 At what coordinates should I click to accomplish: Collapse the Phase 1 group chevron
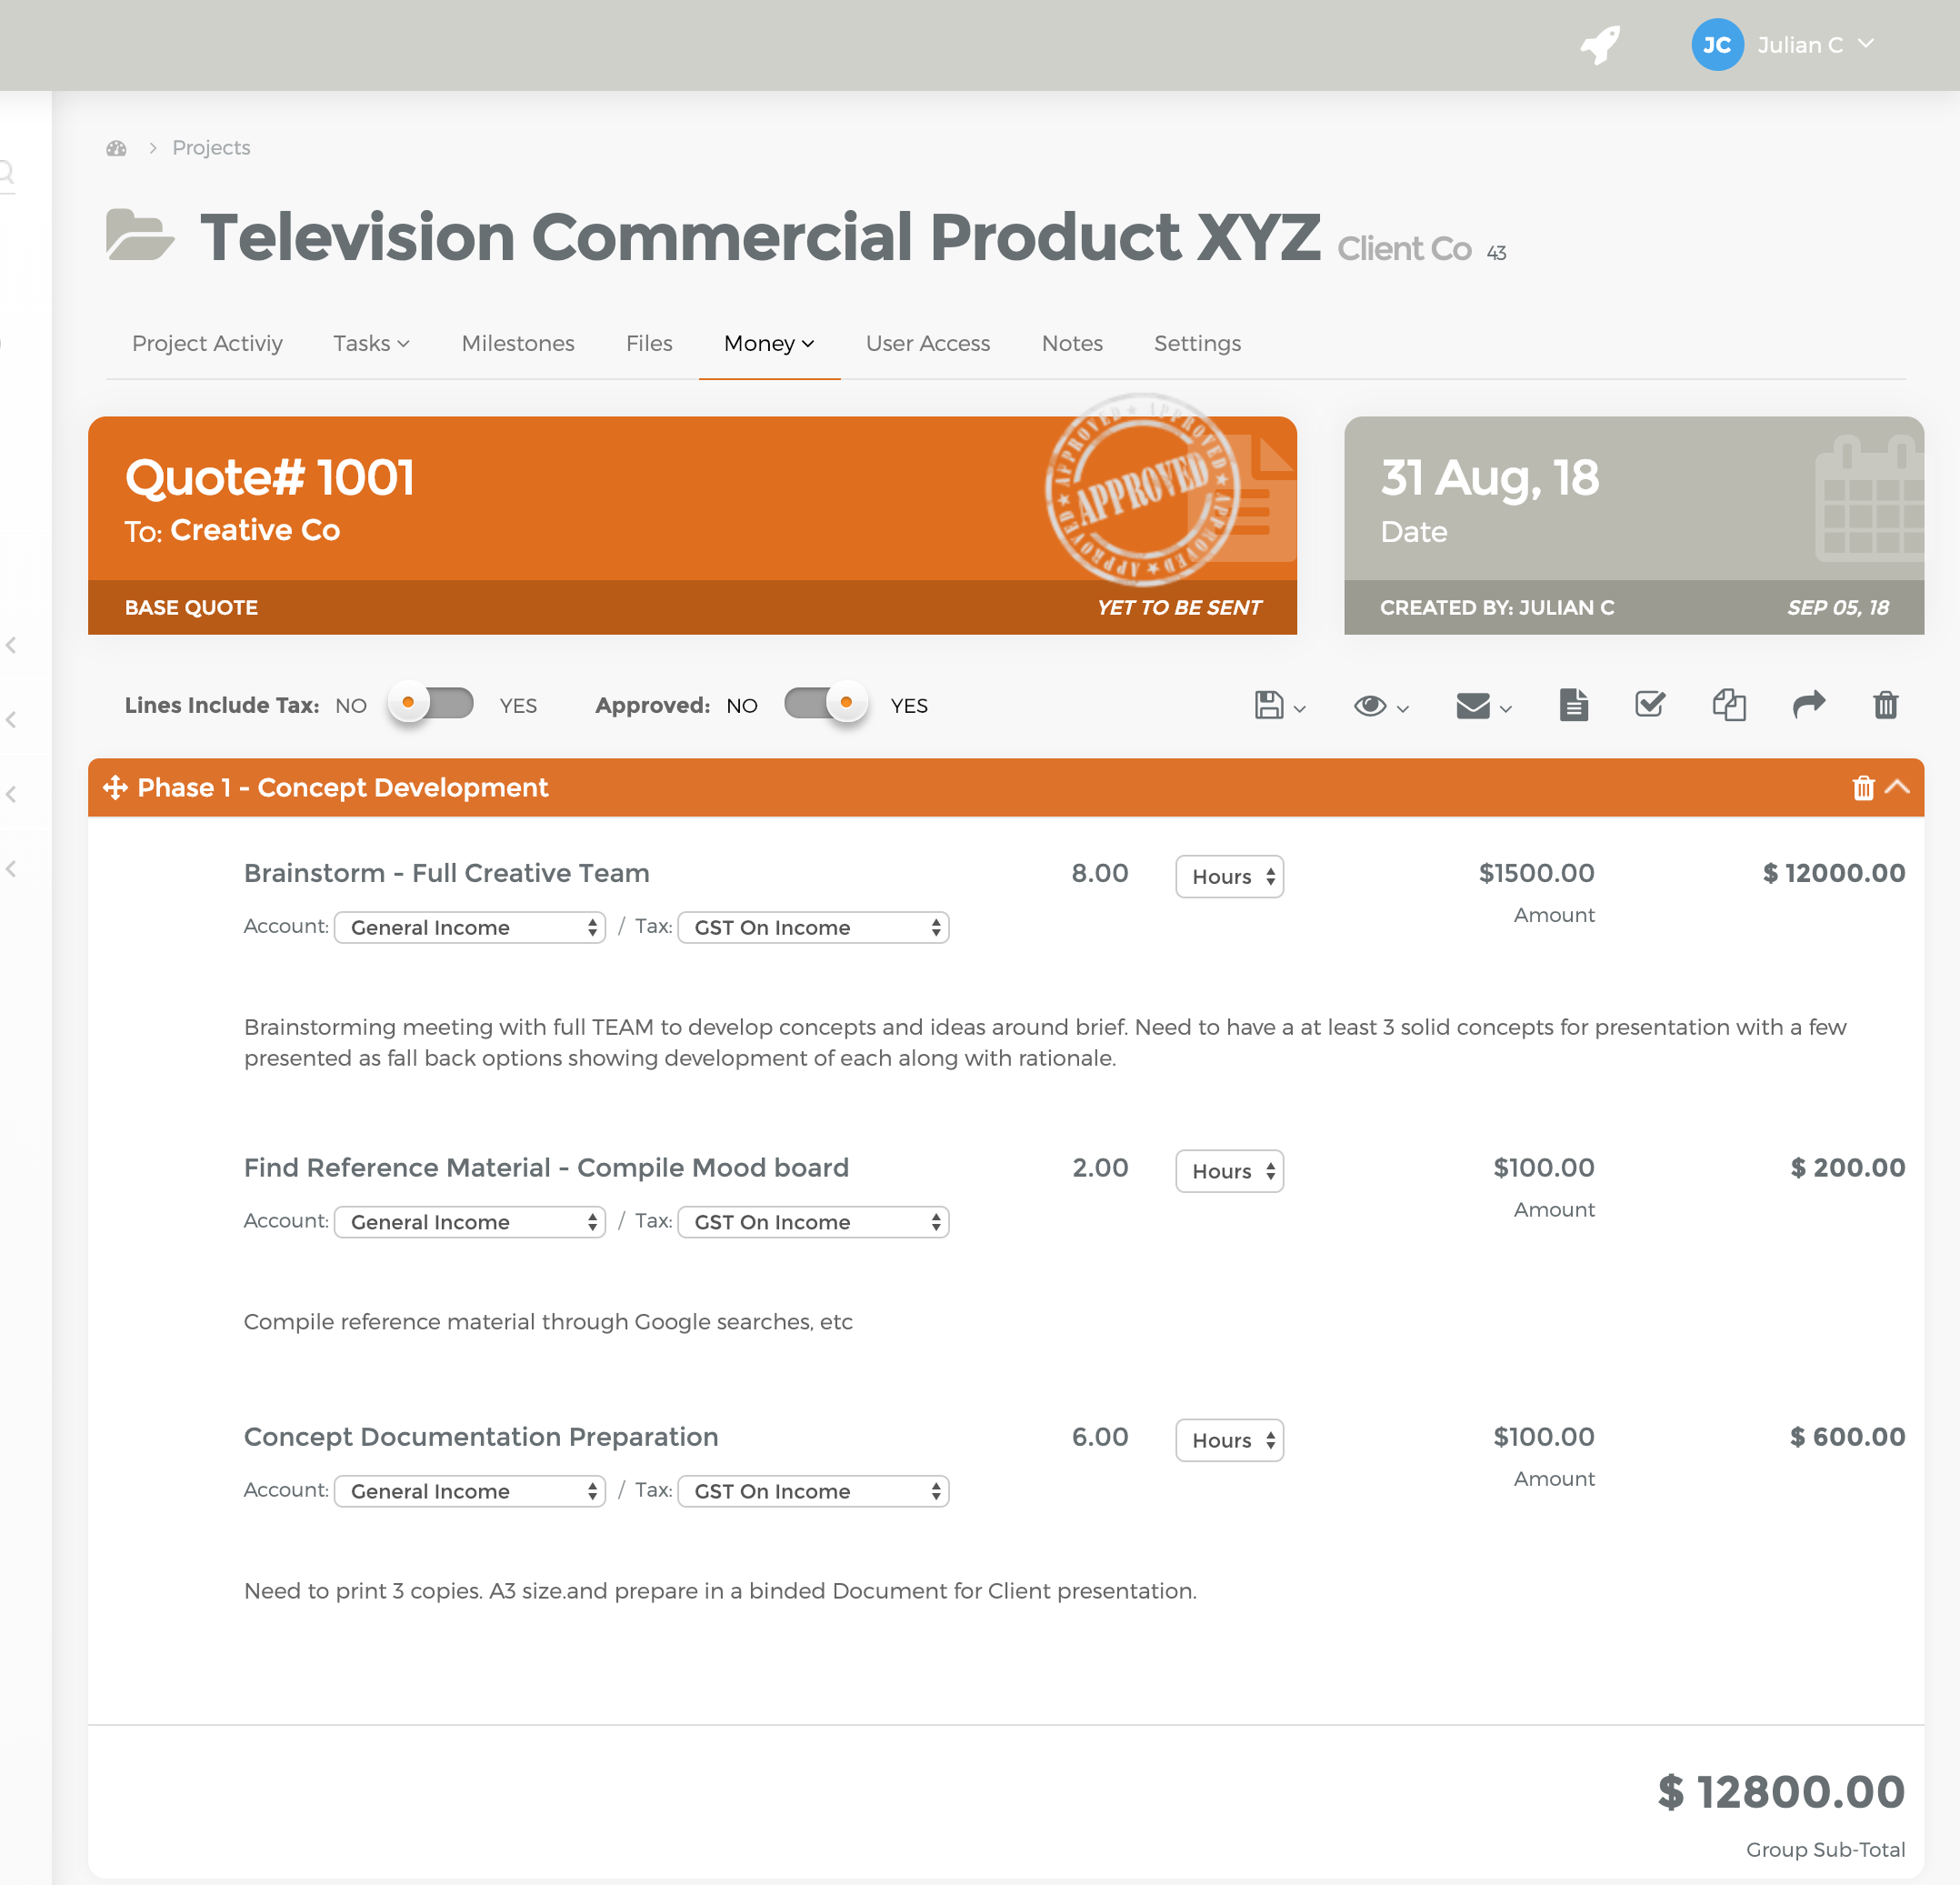click(x=1897, y=787)
